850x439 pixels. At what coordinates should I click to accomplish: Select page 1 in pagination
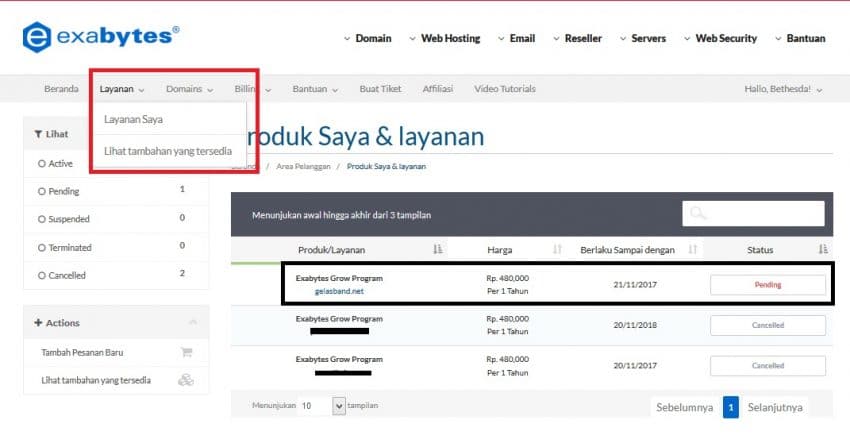point(730,407)
